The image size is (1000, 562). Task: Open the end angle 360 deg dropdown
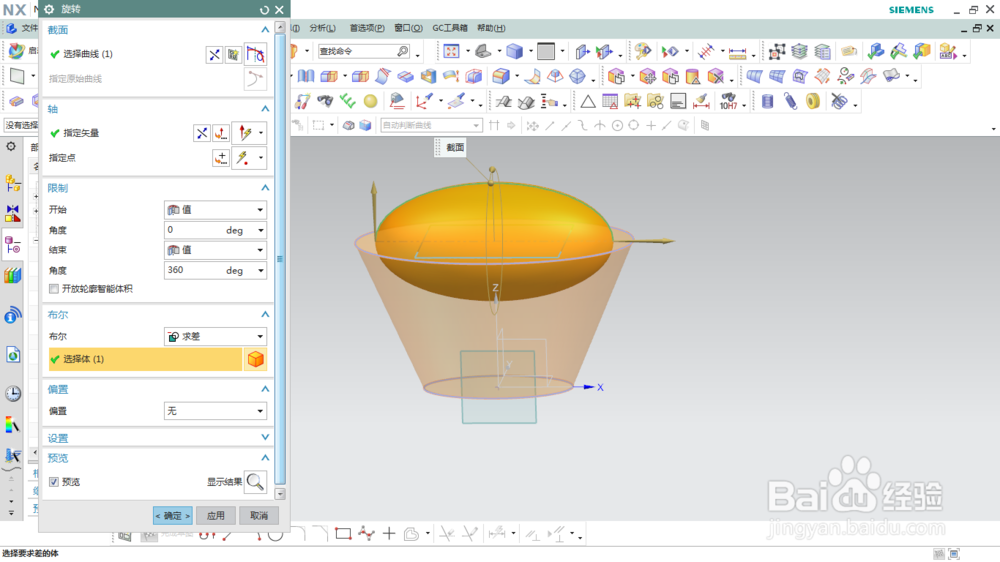point(261,270)
